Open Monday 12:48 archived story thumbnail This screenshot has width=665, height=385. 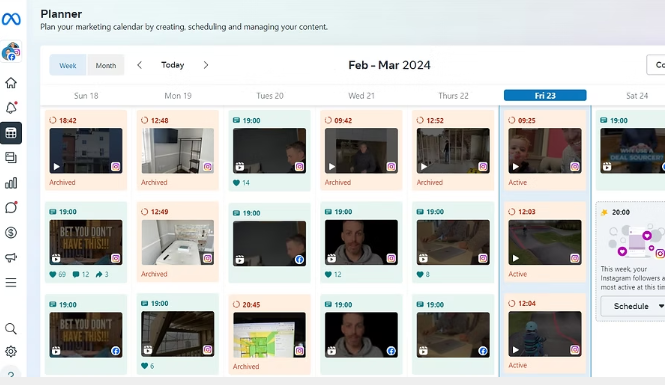pyautogui.click(x=178, y=151)
